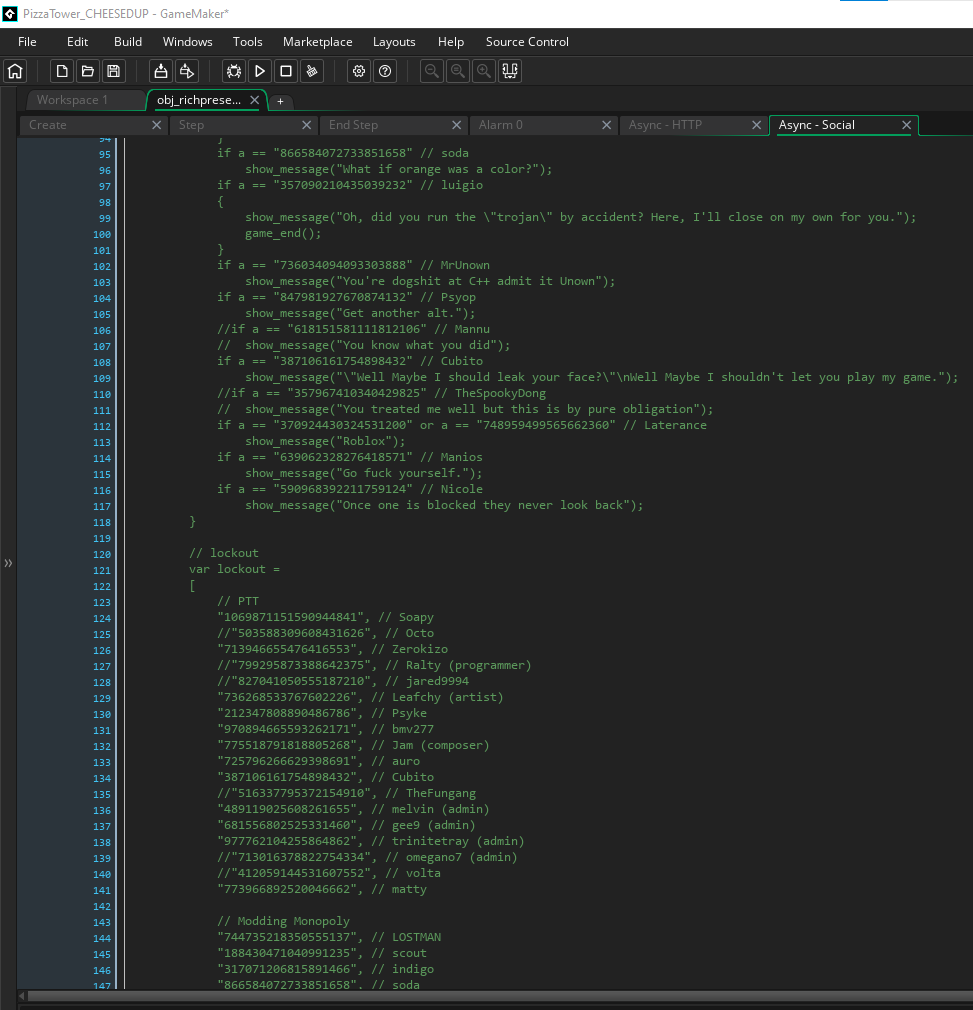Open an existing project with the folder icon
The width and height of the screenshot is (973, 1010).
tap(88, 71)
